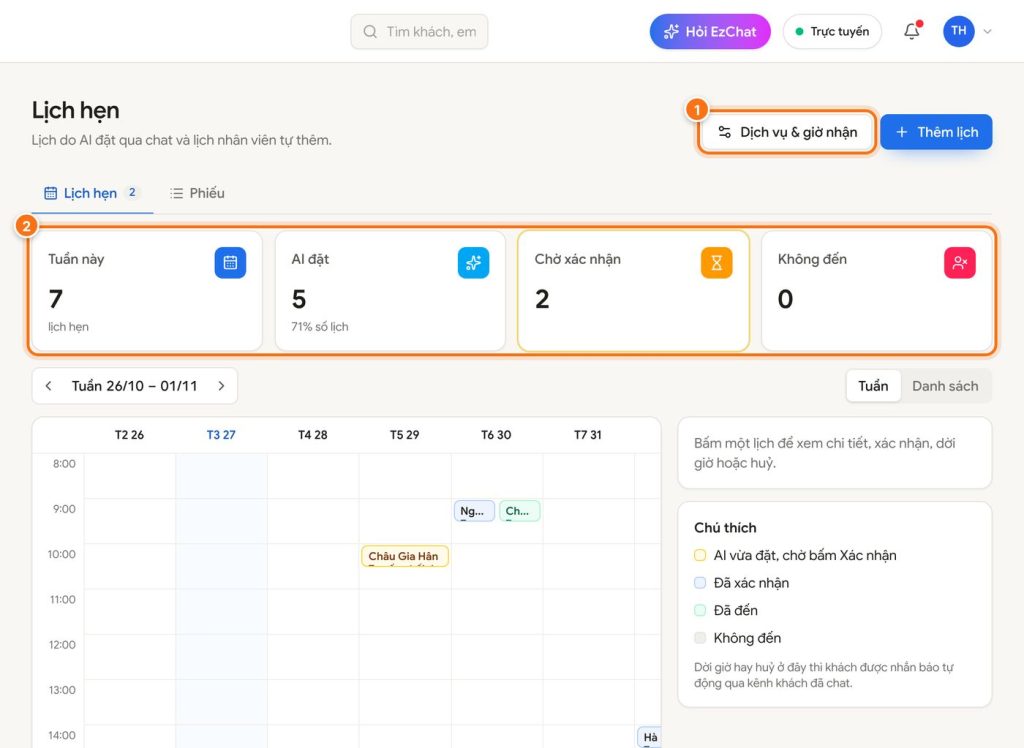Image resolution: width=1024 pixels, height=748 pixels.
Task: Click the yellow AI vừa đặt legend swatch
Action: point(700,555)
